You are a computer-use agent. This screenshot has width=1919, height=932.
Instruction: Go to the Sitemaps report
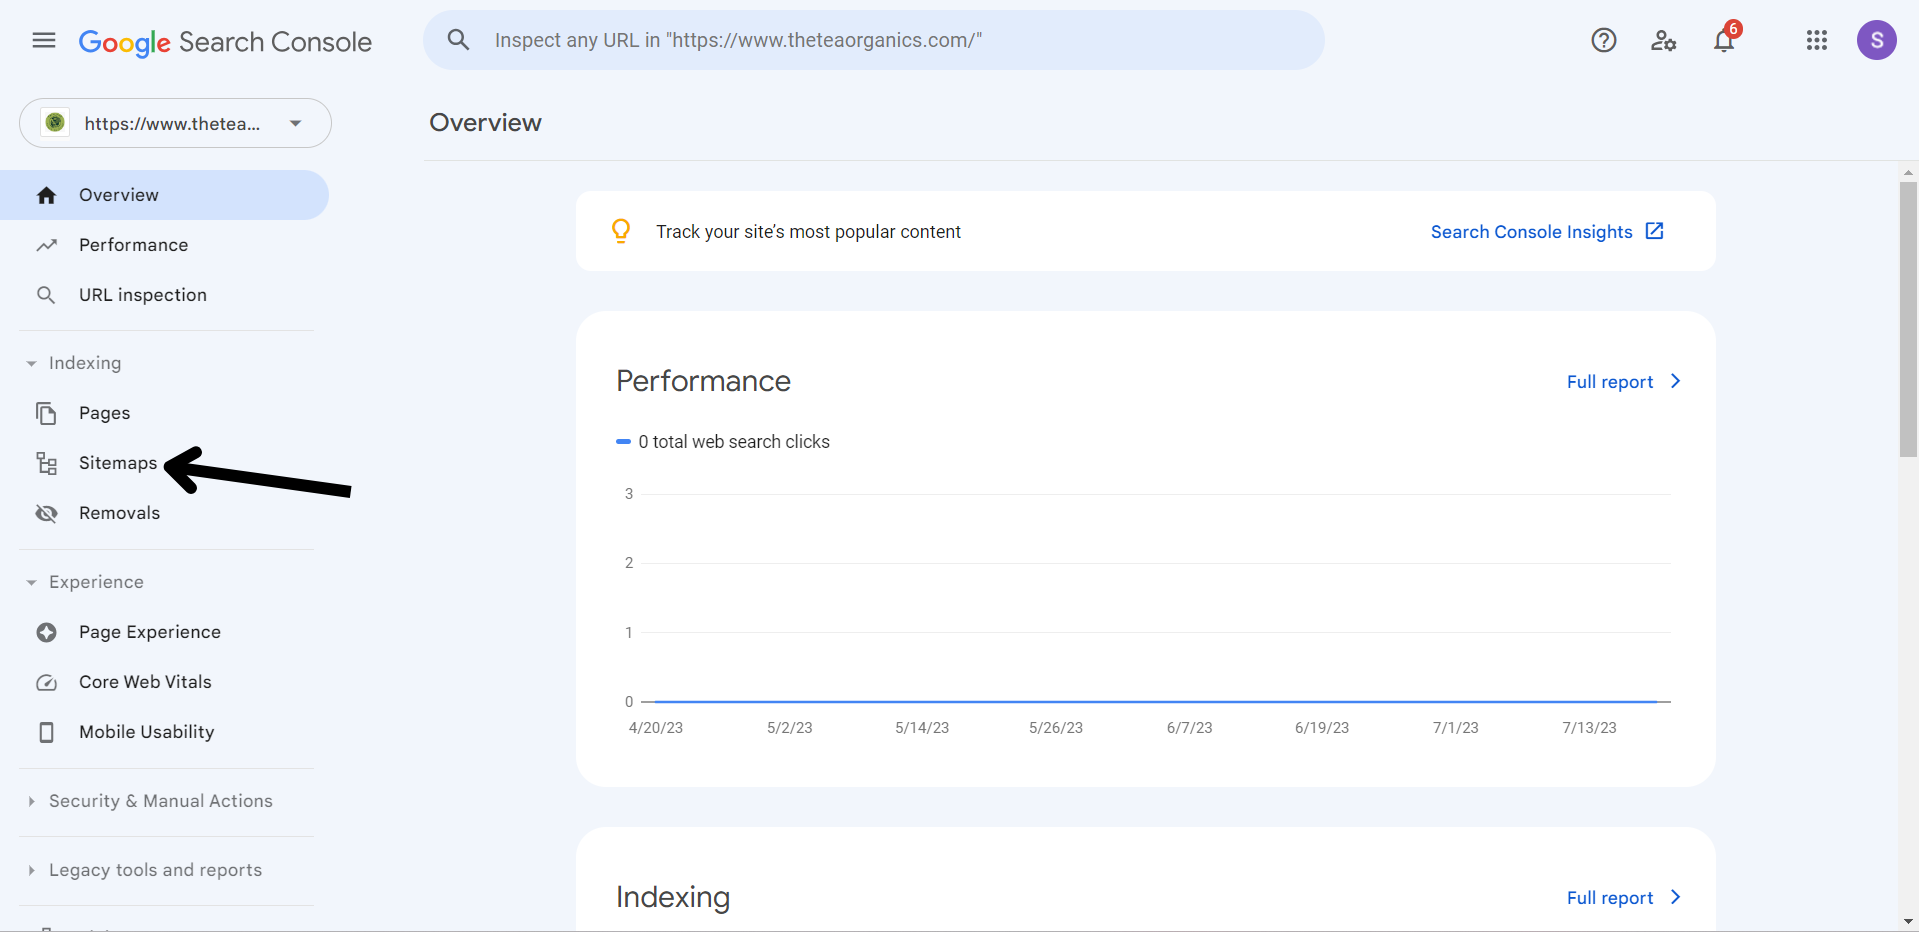(118, 463)
